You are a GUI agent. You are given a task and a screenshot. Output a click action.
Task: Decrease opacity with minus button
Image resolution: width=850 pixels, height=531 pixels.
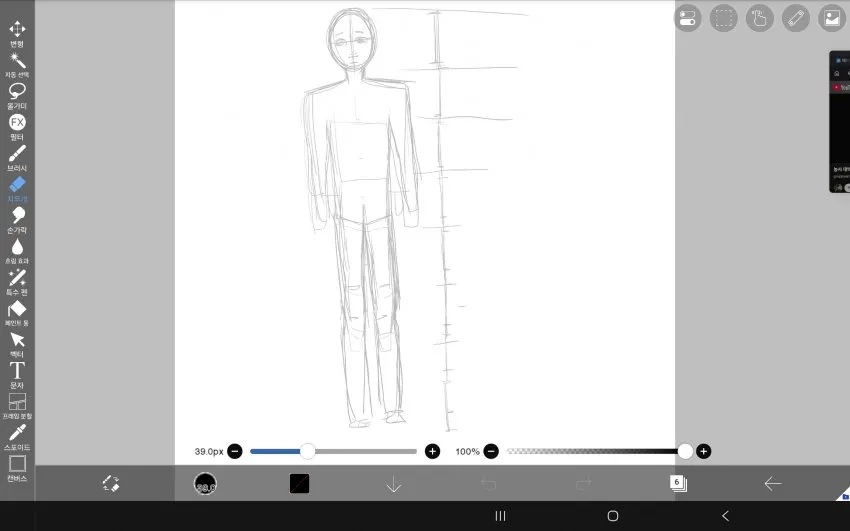coord(491,451)
